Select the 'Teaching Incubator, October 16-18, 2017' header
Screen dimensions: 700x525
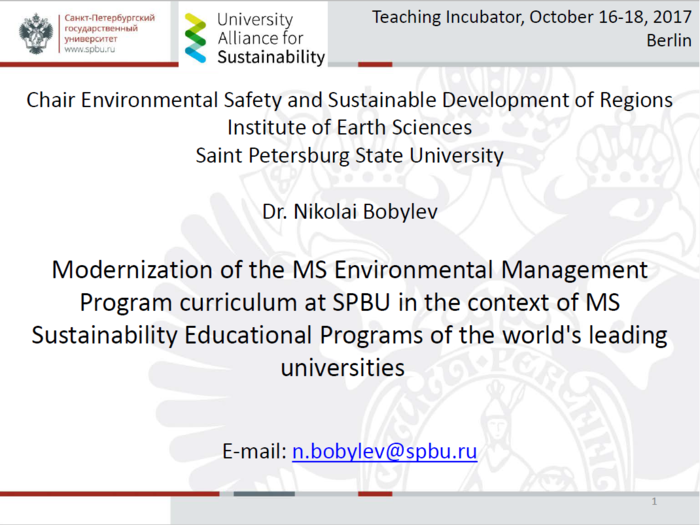531,17
